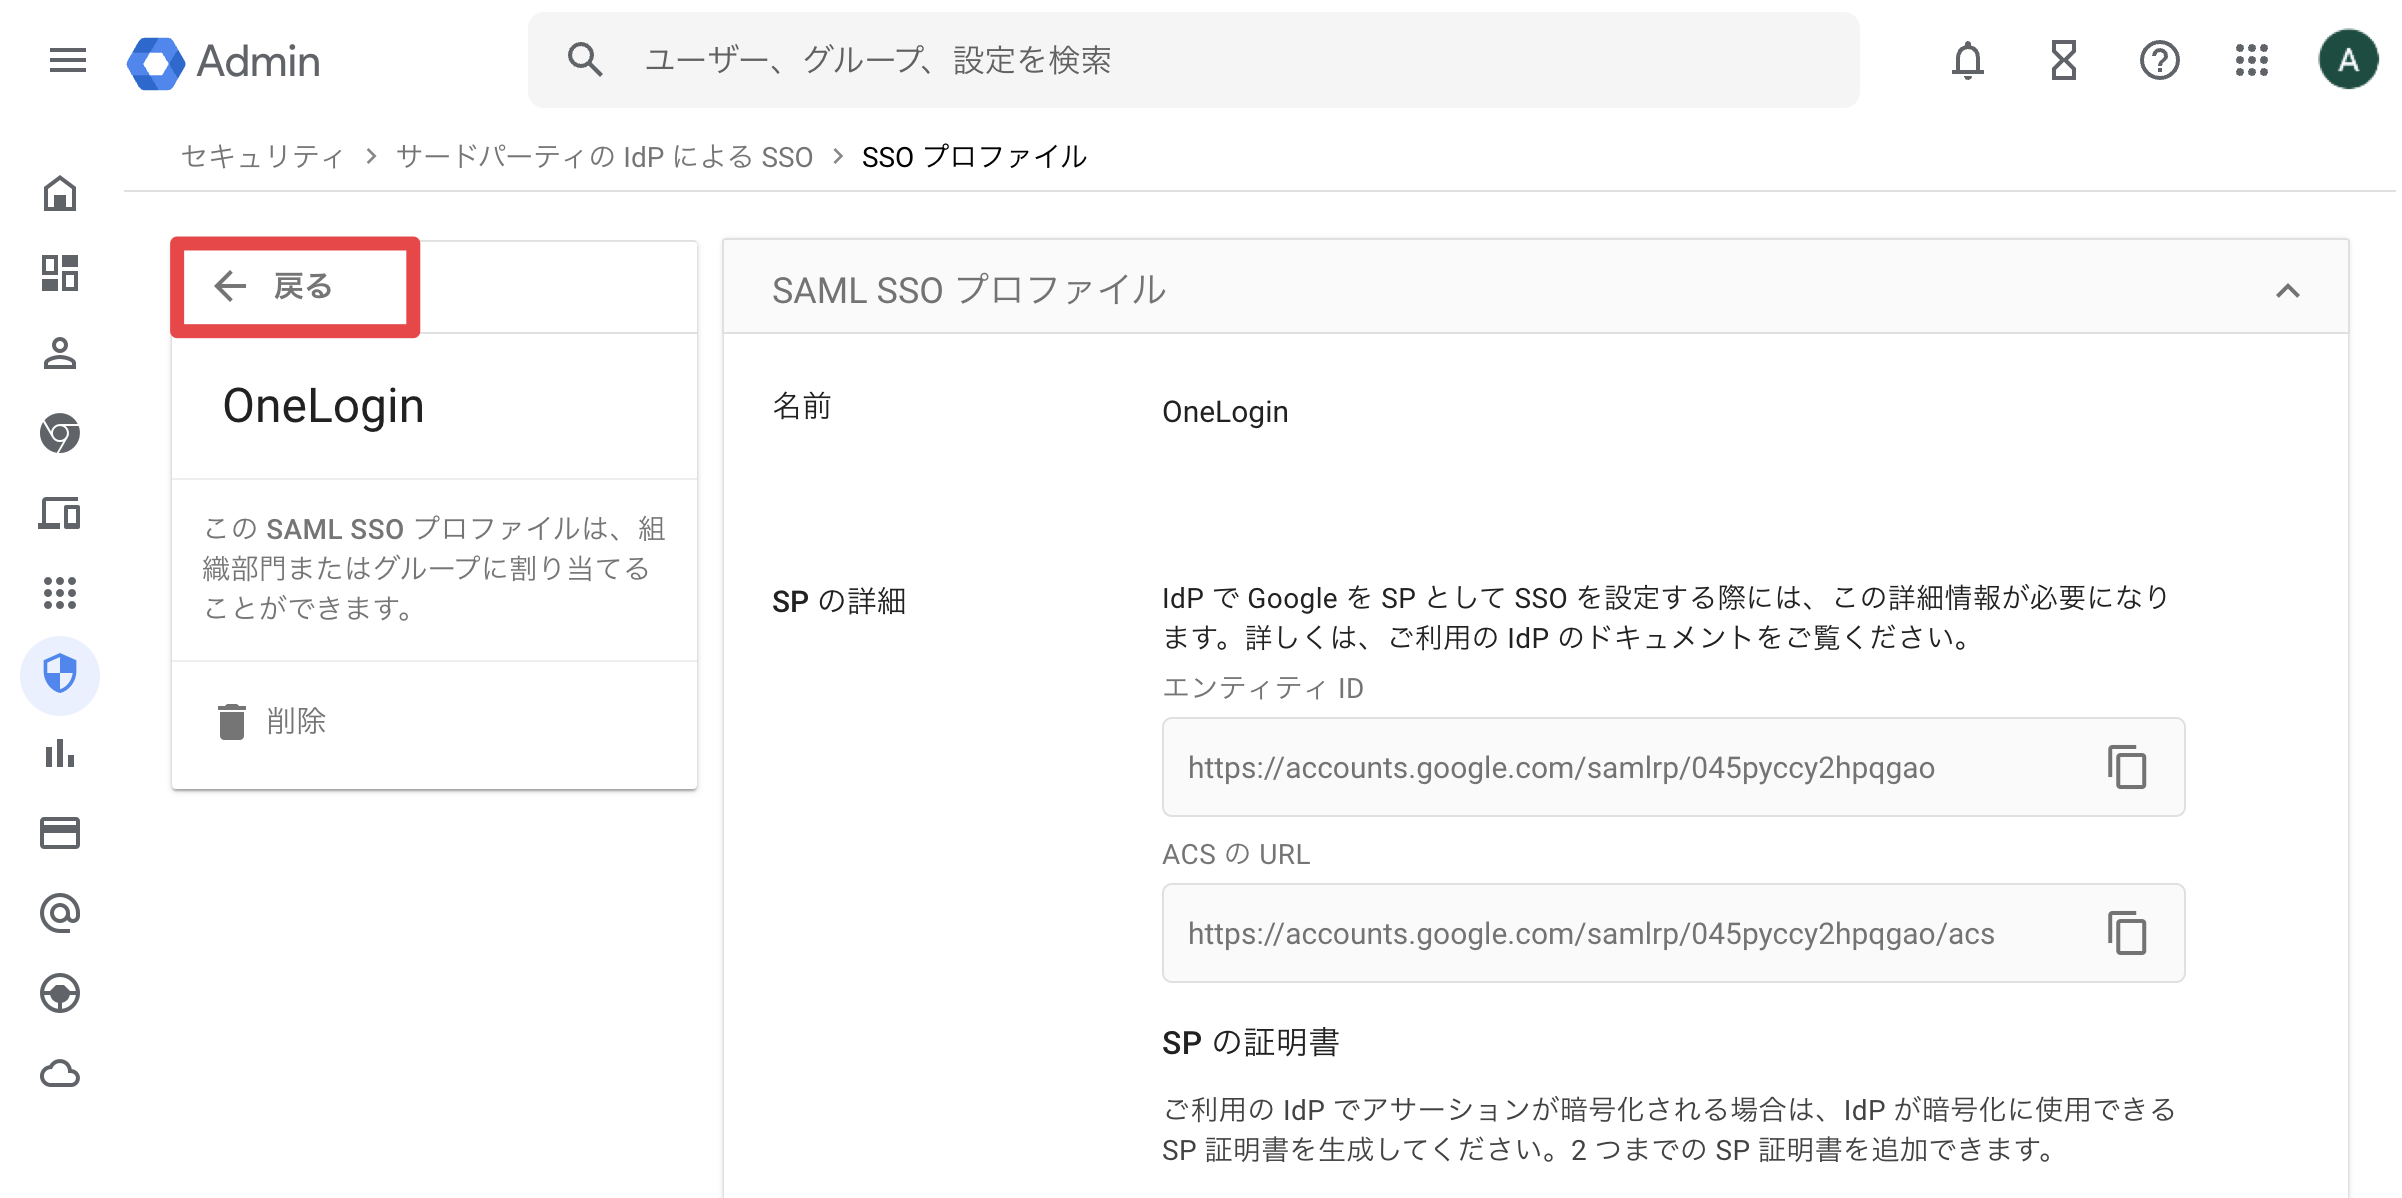Image resolution: width=2402 pixels, height=1198 pixels.
Task: Open Apps dotted-grid icon in sidebar
Action: click(x=60, y=593)
